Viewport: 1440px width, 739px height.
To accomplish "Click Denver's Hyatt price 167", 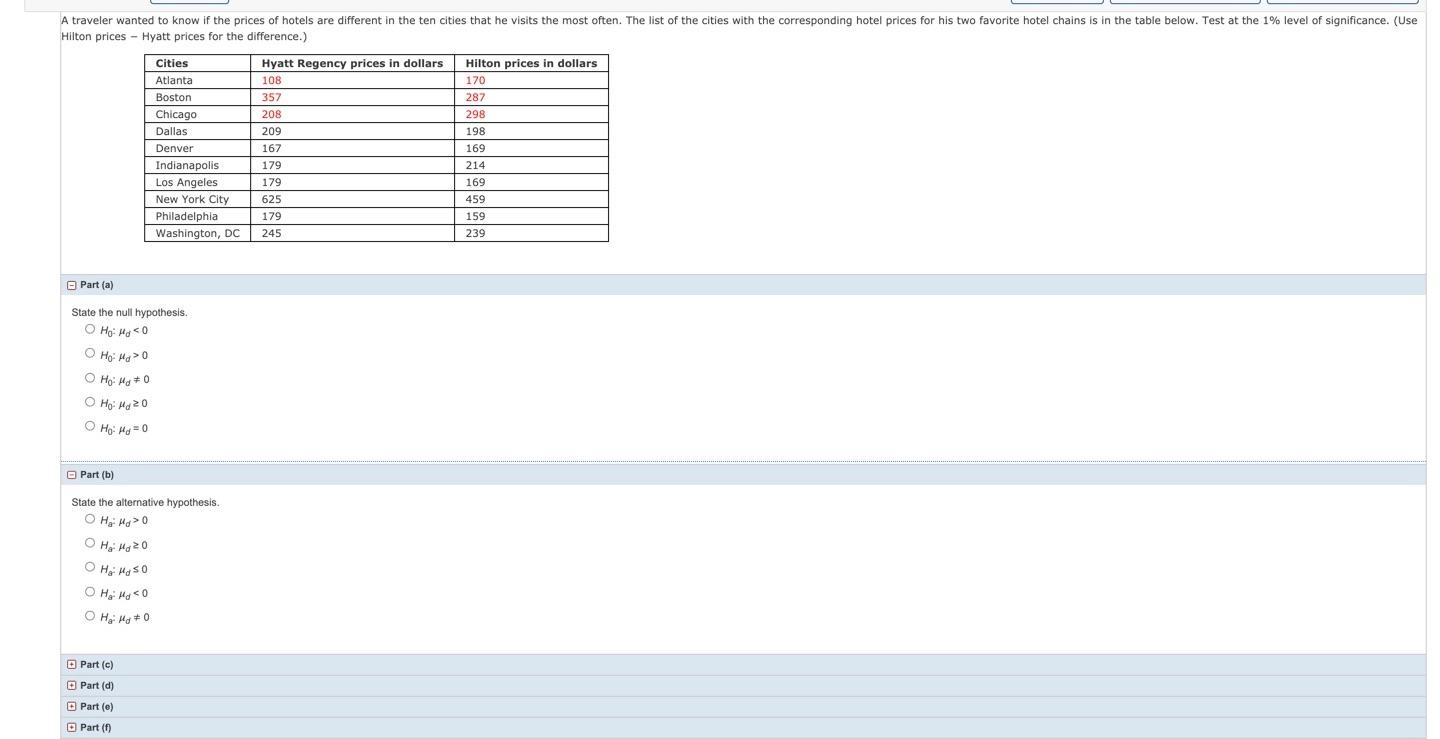I will 353,148.
